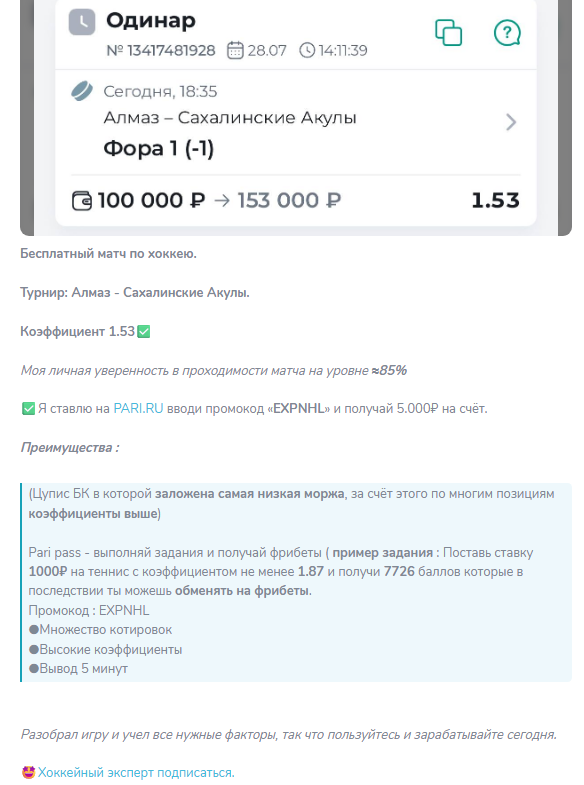Click the gray clock status icon
The width and height of the screenshot is (584, 785).
click(x=82, y=23)
